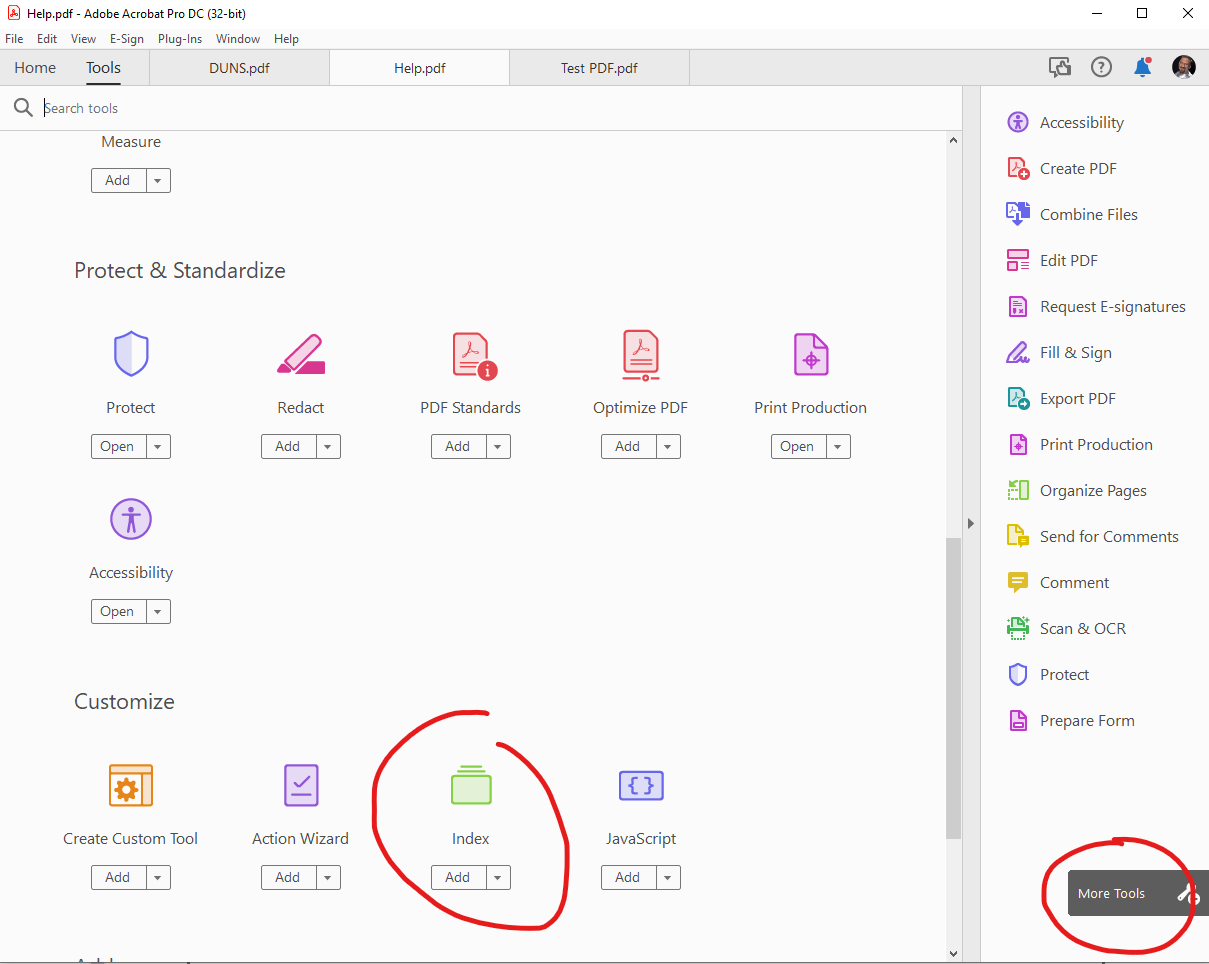Click the Scan & OCR sidebar entry

(1080, 628)
